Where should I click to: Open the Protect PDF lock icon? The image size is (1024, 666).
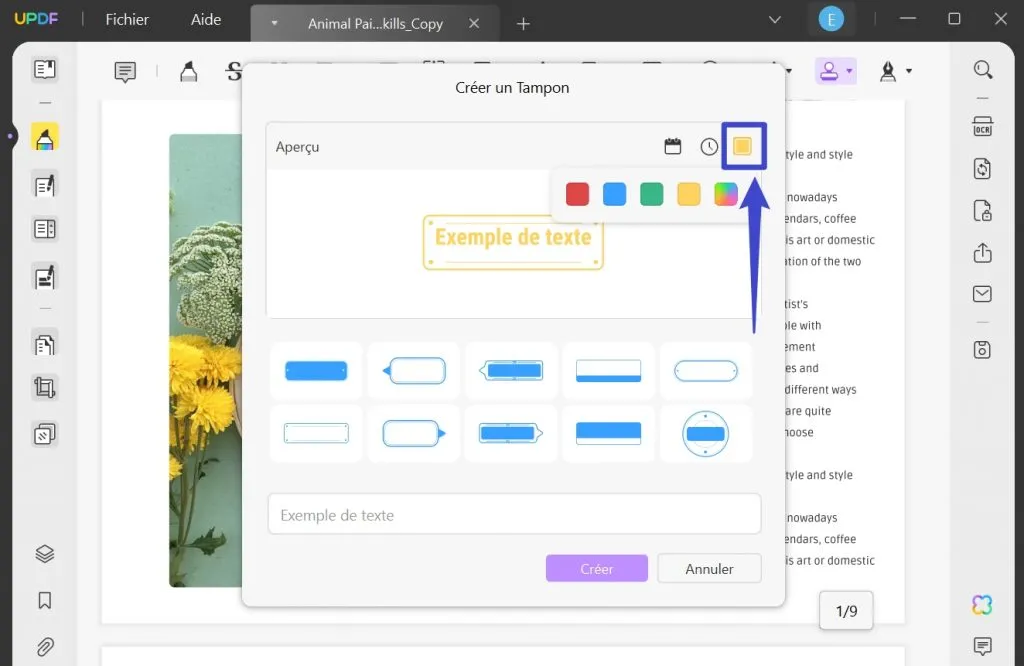pyautogui.click(x=983, y=211)
